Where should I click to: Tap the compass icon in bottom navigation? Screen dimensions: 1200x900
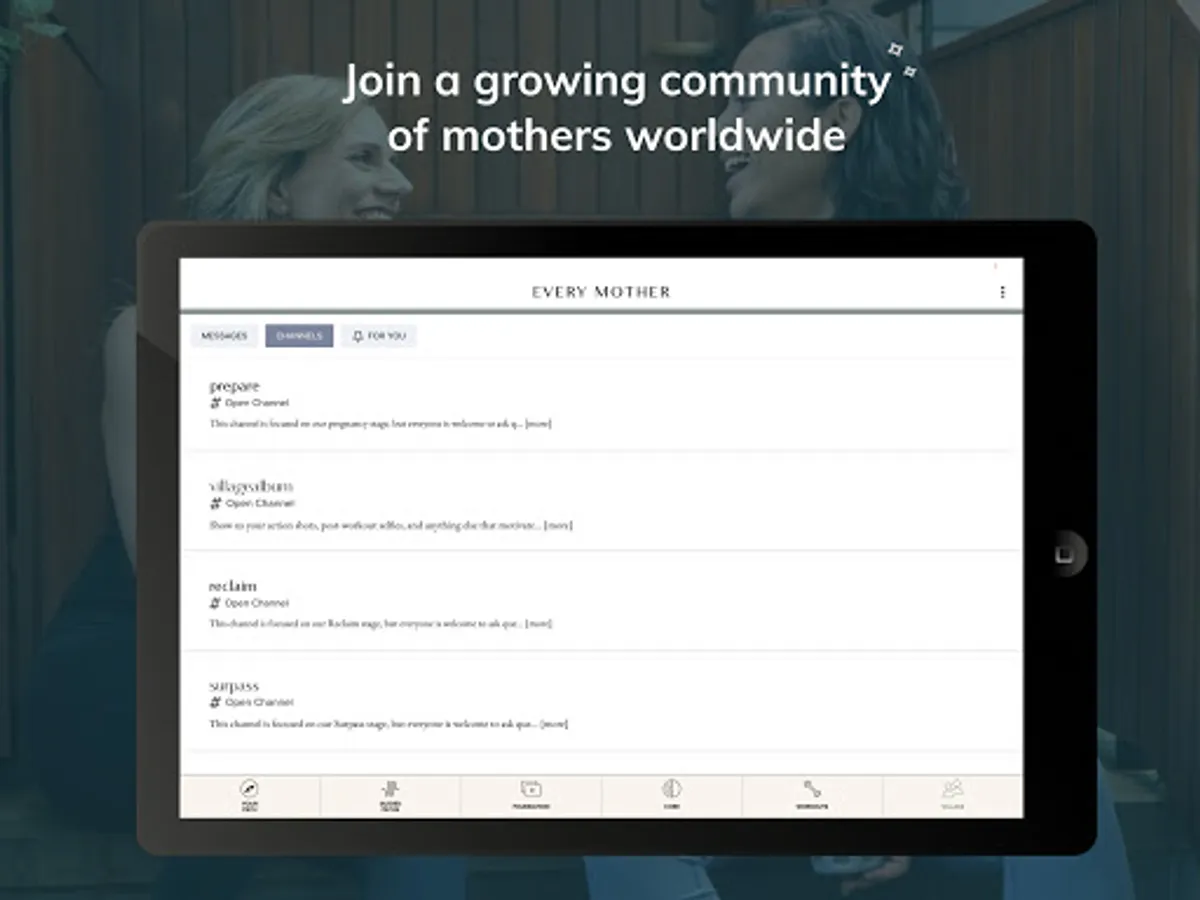tap(250, 790)
